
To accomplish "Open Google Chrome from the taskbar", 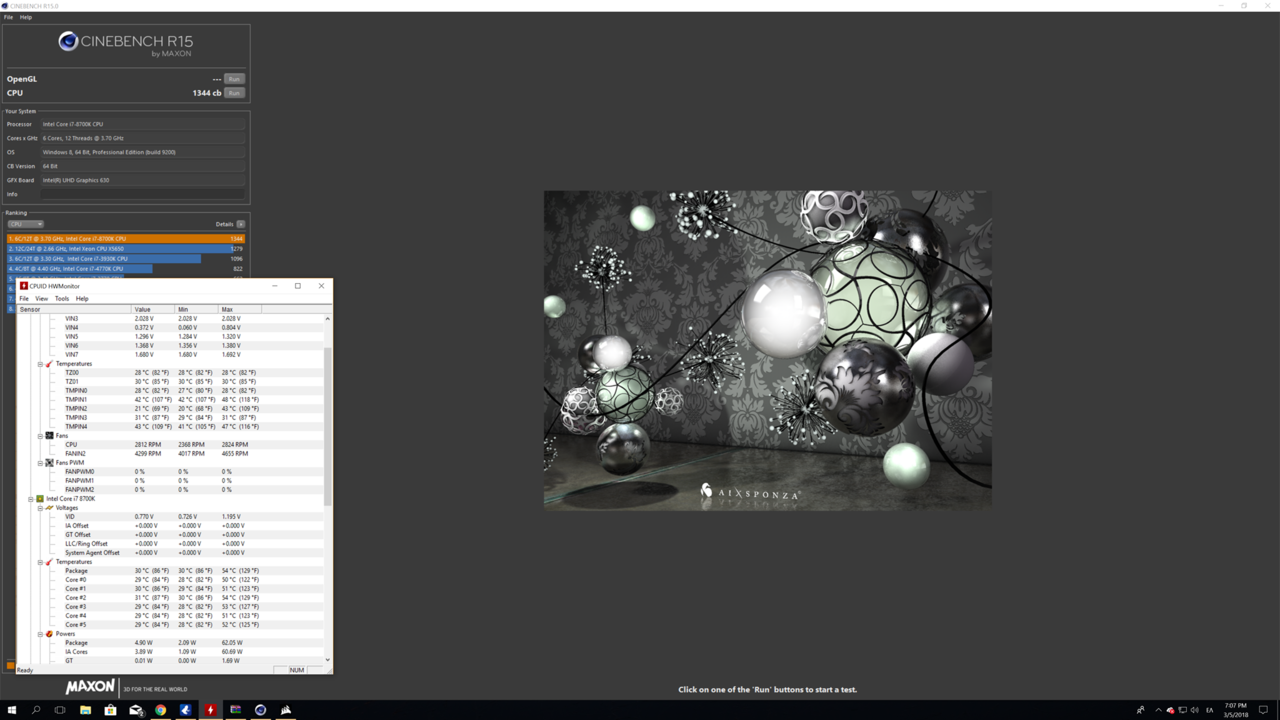I will coord(160,710).
